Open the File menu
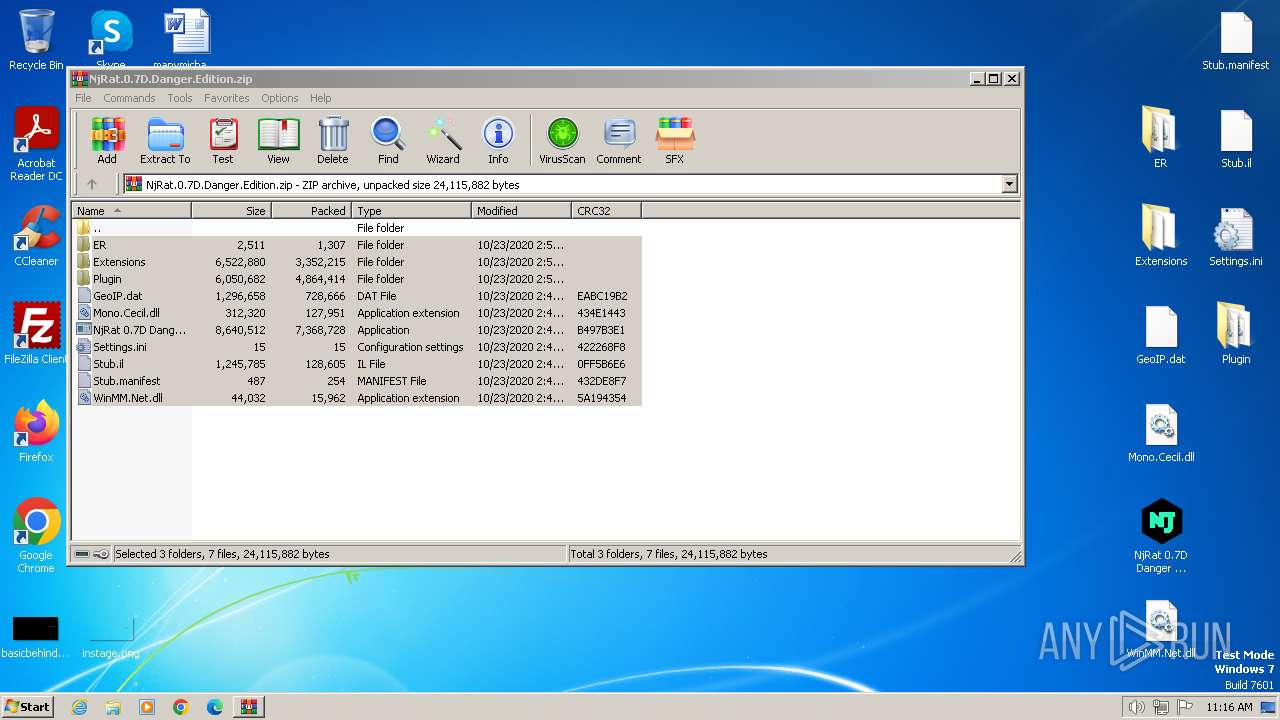 pos(83,98)
